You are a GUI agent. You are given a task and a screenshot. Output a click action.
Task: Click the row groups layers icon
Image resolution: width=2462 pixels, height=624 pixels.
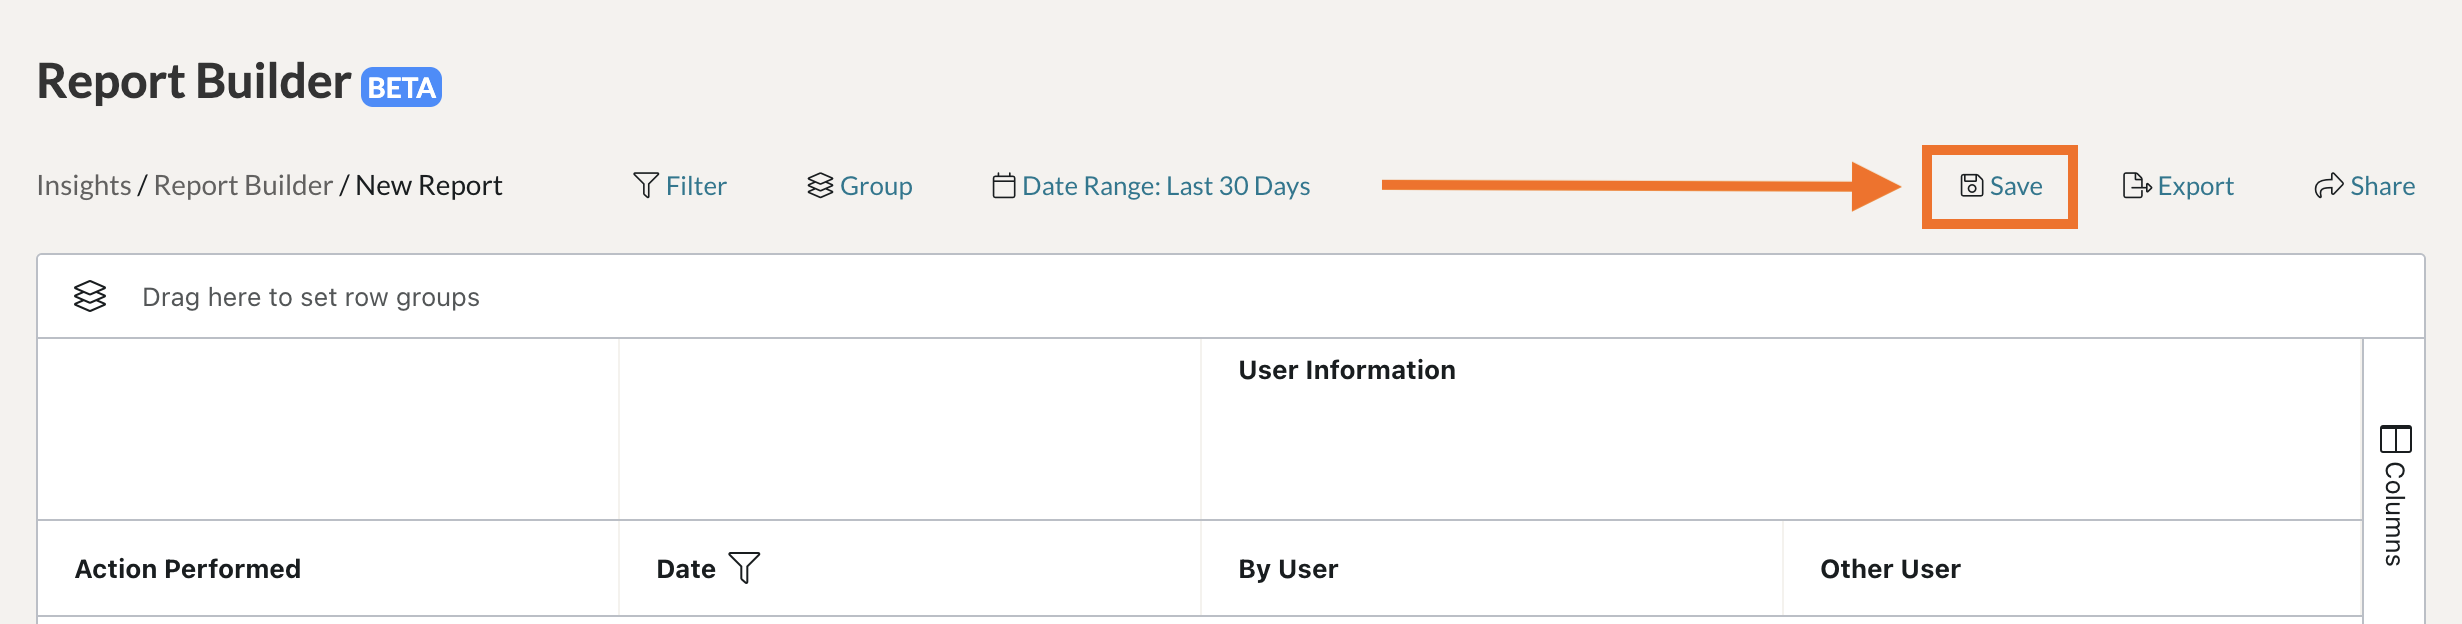(x=90, y=296)
